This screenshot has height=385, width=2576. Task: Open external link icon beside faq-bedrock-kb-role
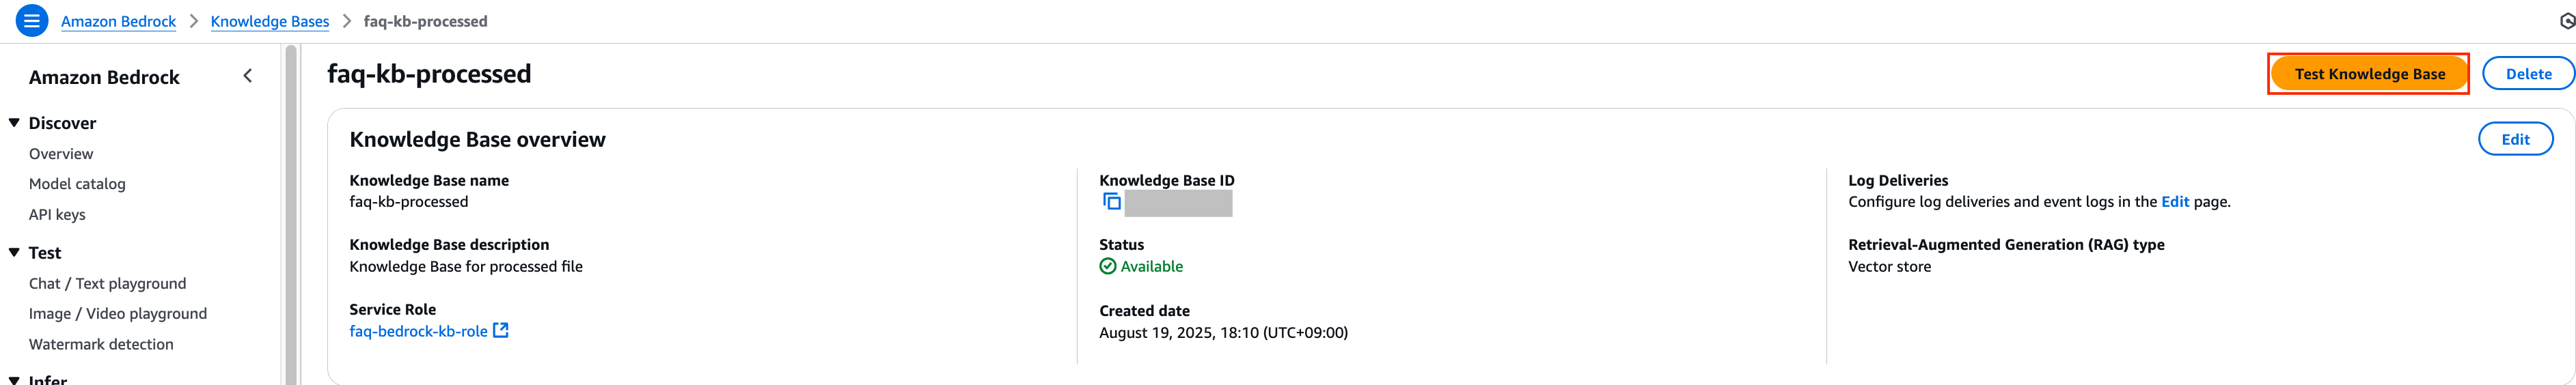[501, 330]
